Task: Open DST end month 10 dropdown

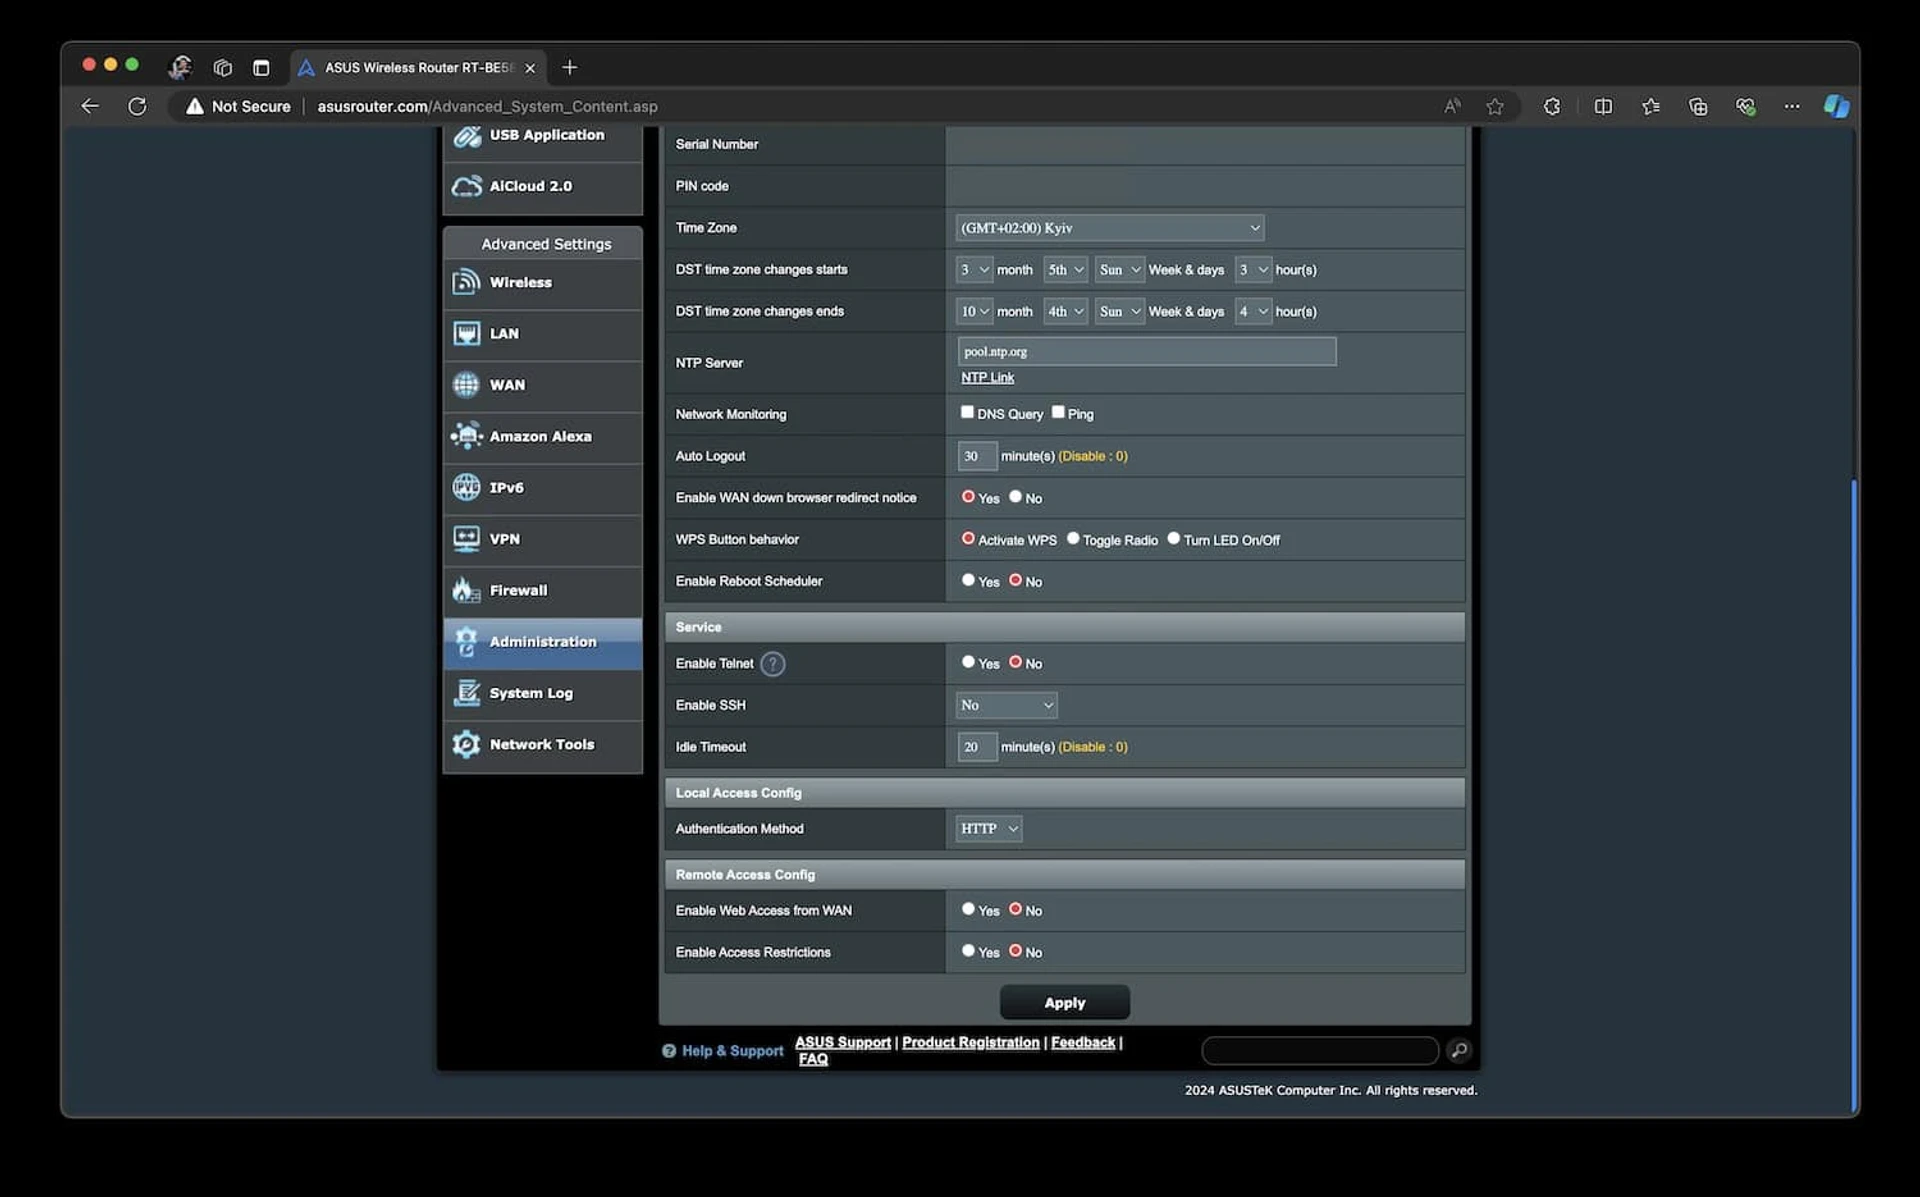Action: click(974, 312)
